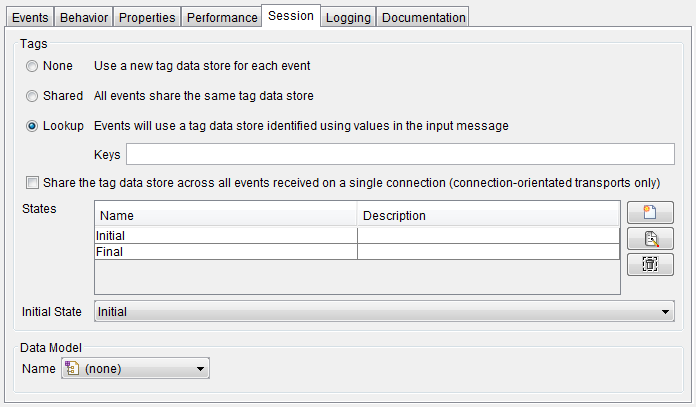The image size is (696, 407).
Task: Select the Initial row in States table
Action: click(x=226, y=235)
